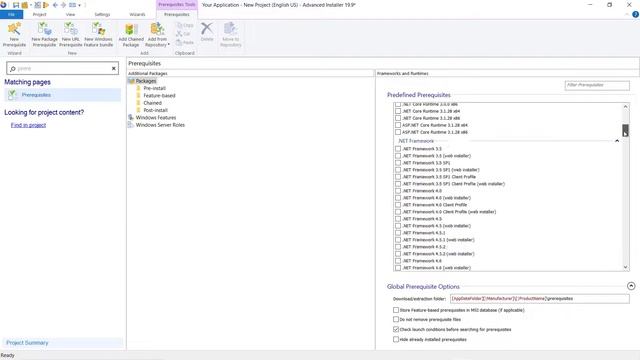Click the prerequisites list scroll-up arrow
Screen dimensions: 640x360
(x=625, y=107)
